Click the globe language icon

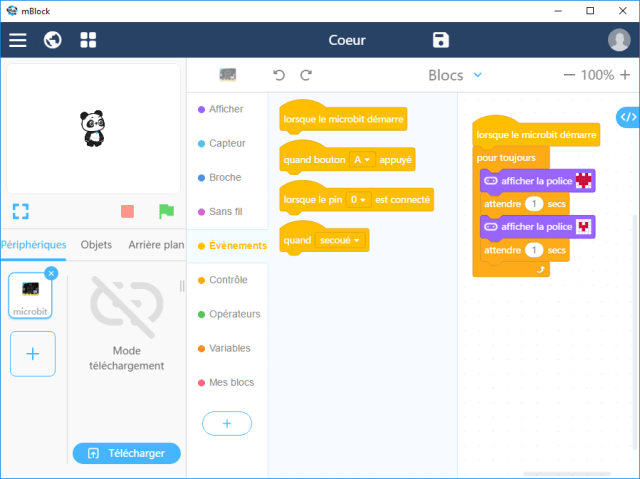[53, 40]
